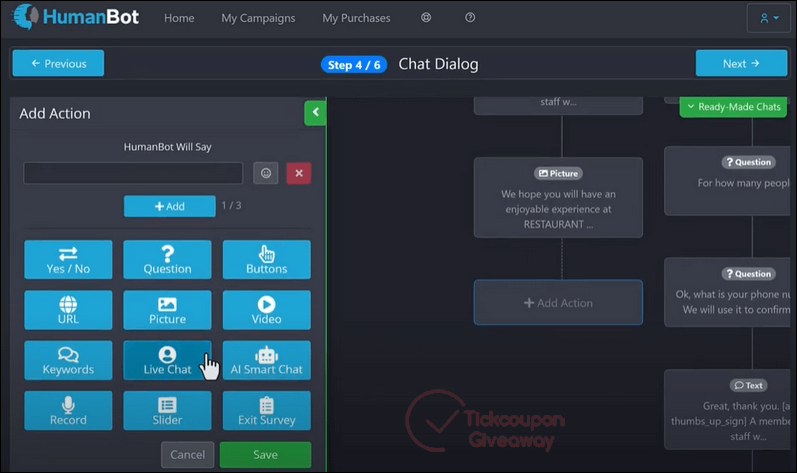Click the HumanBot Will Say text field
This screenshot has width=797, height=473.
133,173
